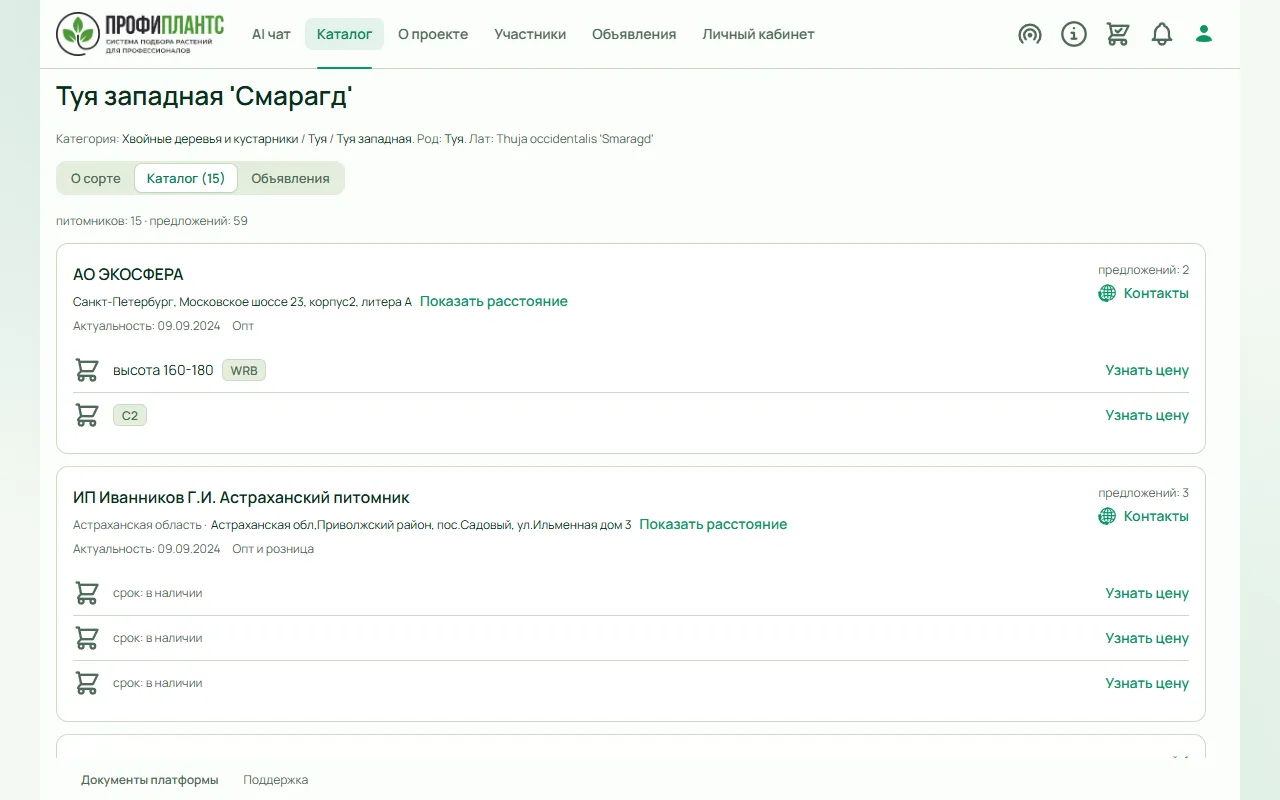Open Контакты for ИП Иванников
The image size is (1280, 800).
[x=1156, y=516]
